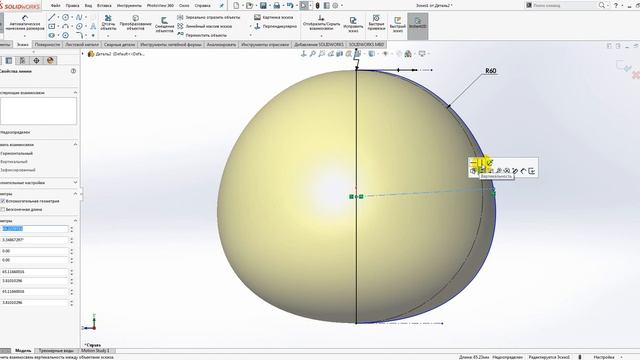640x360 pixels.
Task: Click Convert Entities (Преобразование объектов)
Action: coord(135,23)
